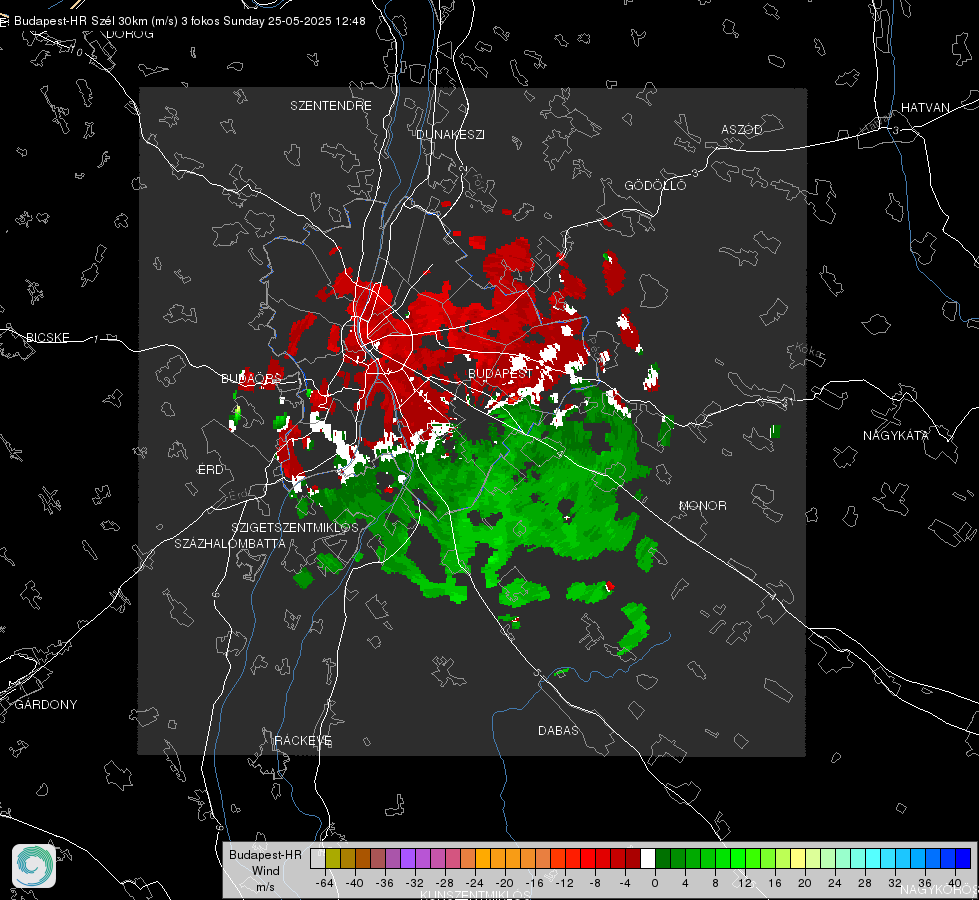
Task: Select the olive swatch above the -64 label
Action: click(x=333, y=858)
